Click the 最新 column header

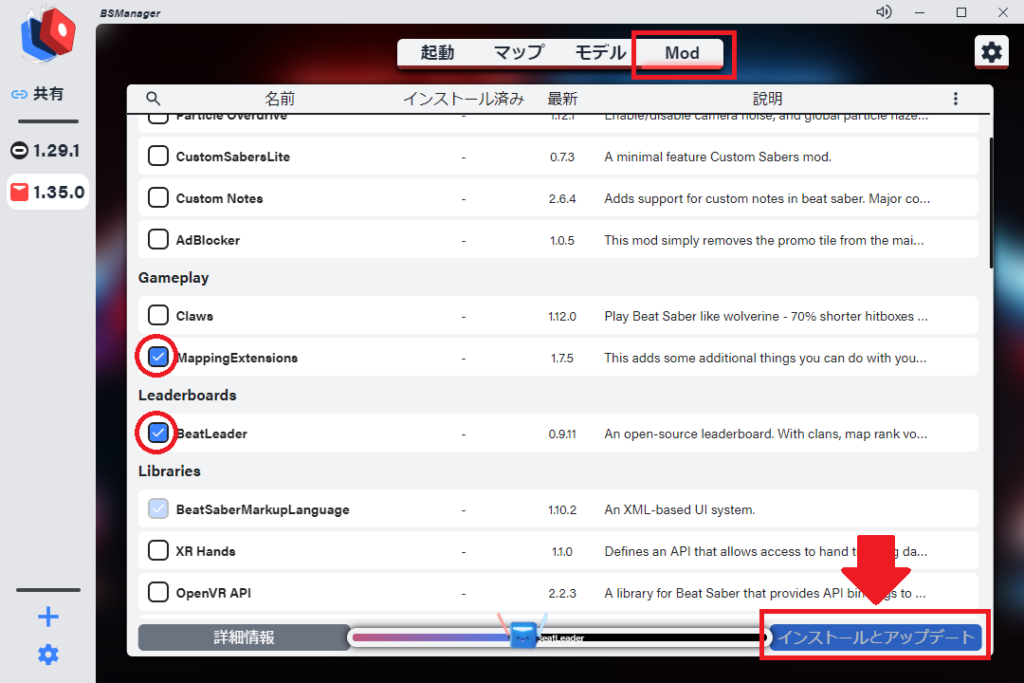(562, 99)
